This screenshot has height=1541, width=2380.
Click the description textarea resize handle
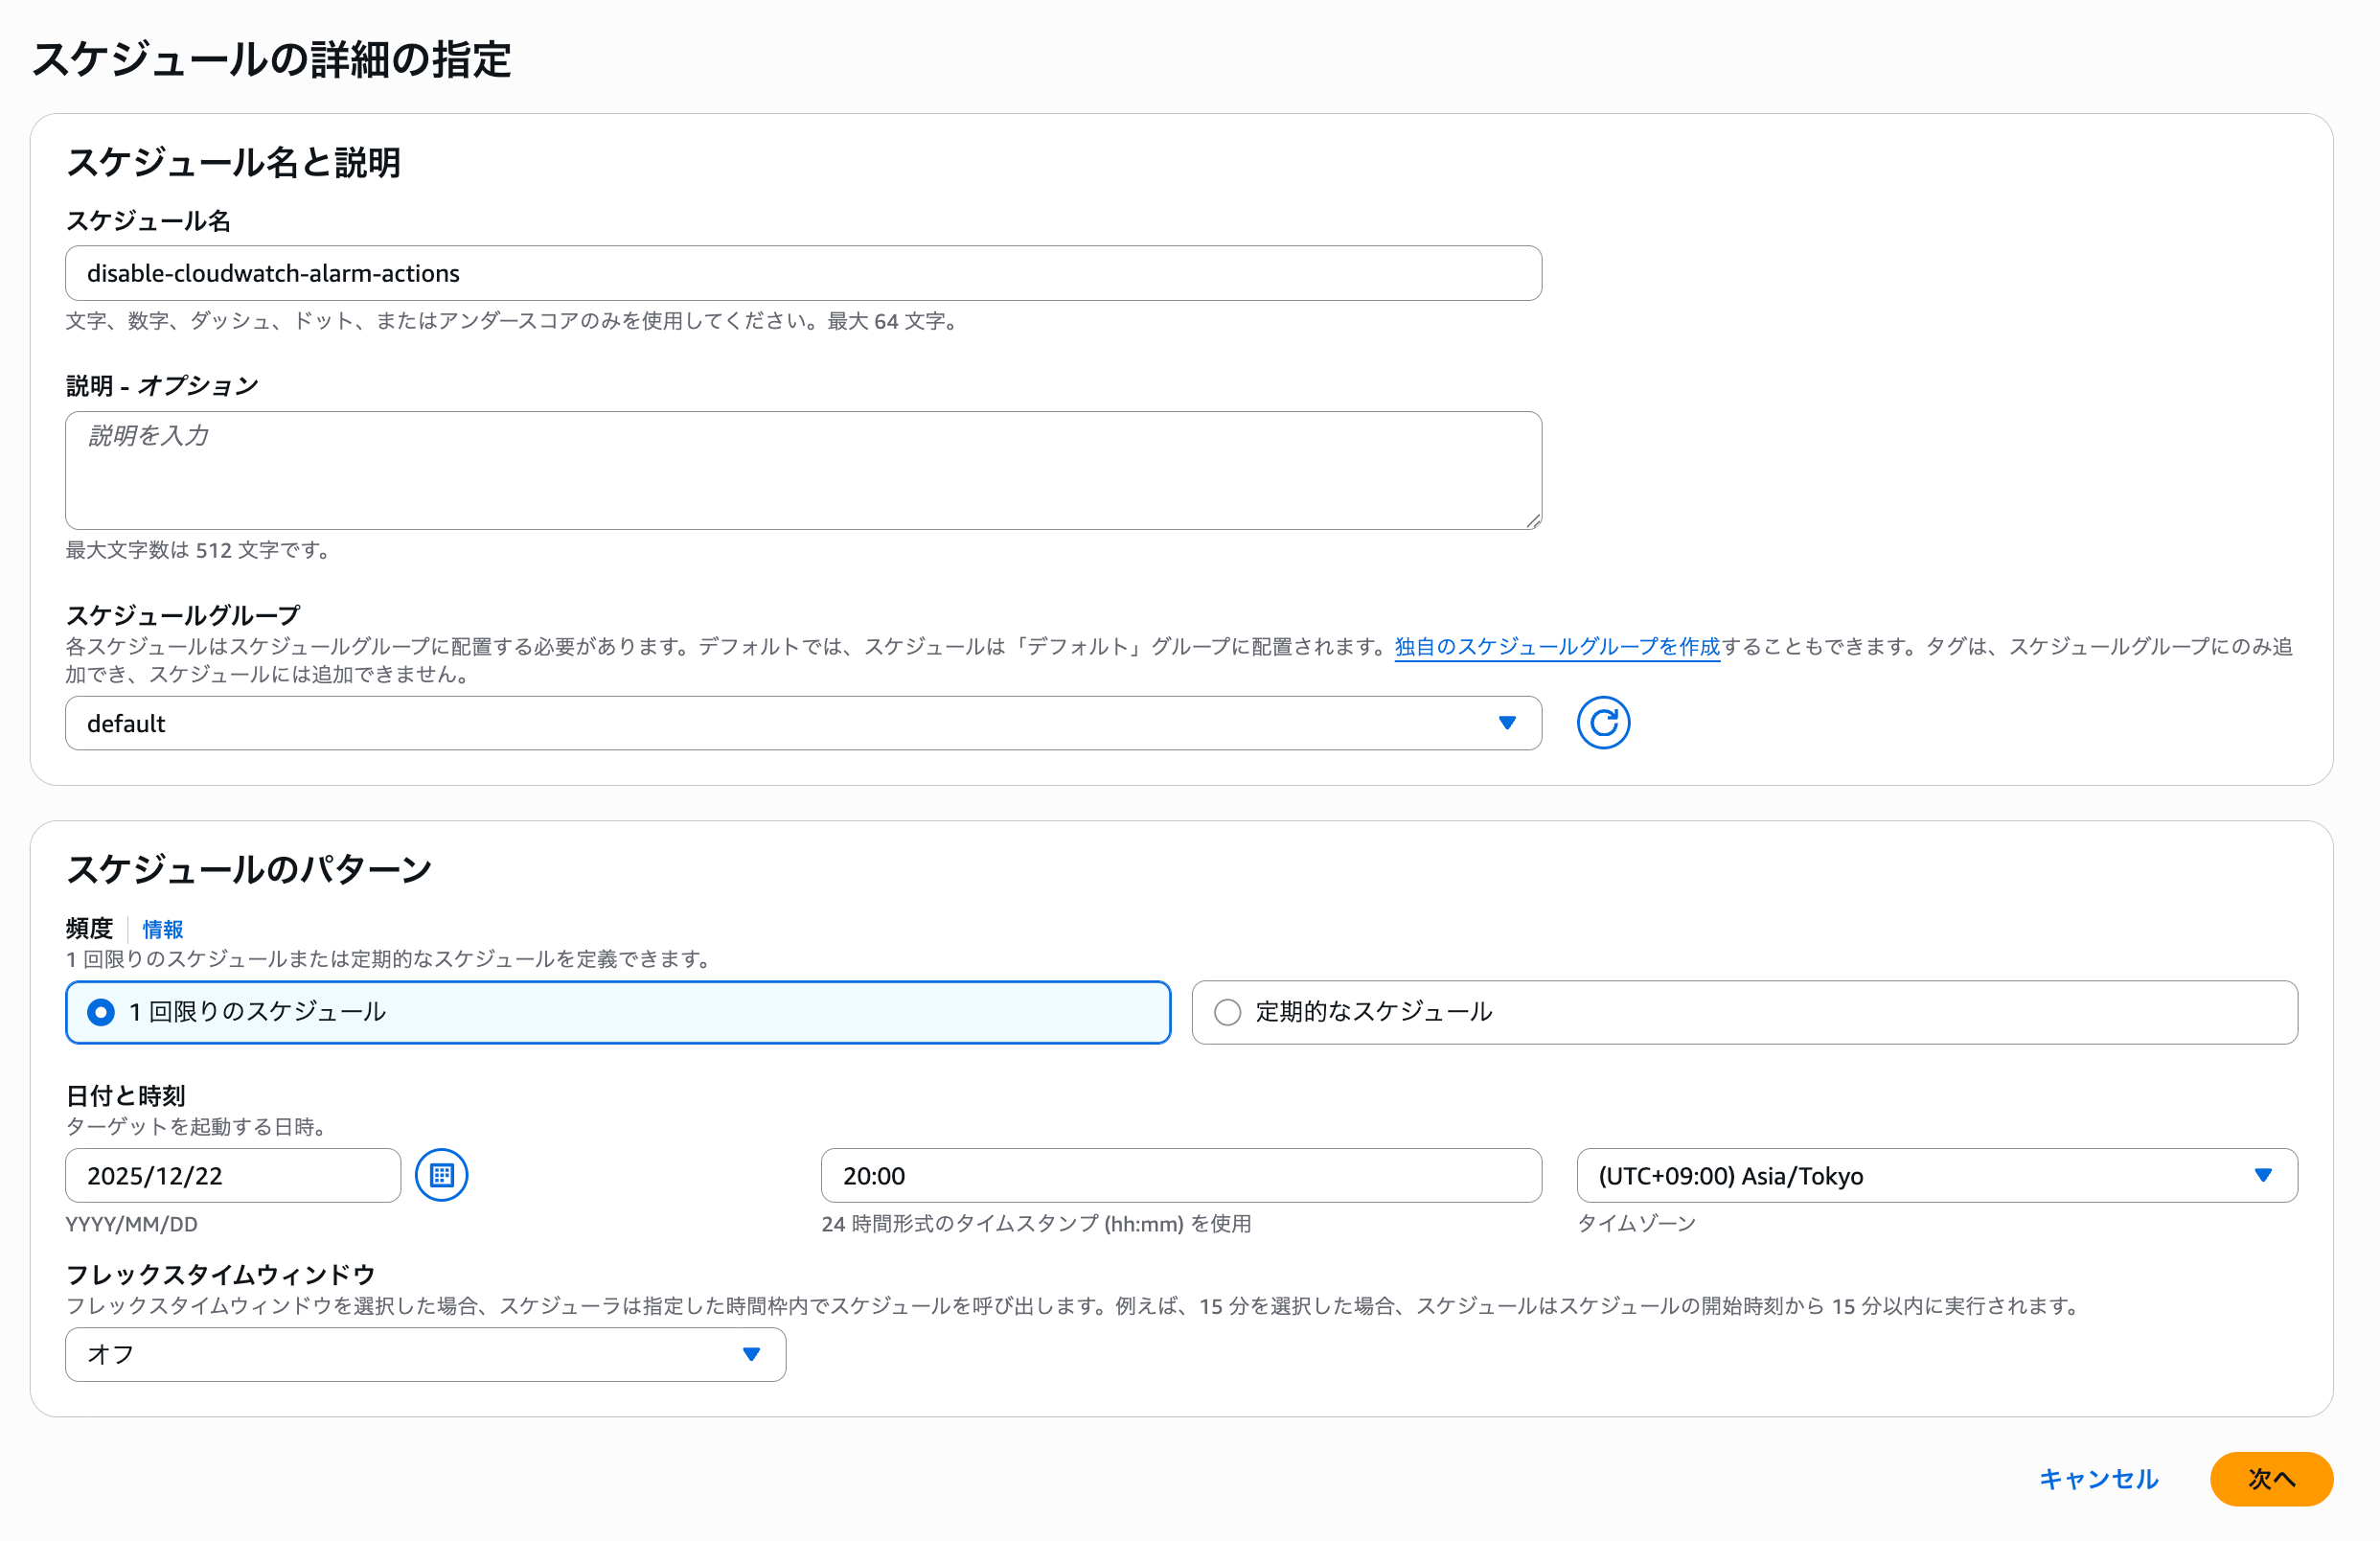1532,521
